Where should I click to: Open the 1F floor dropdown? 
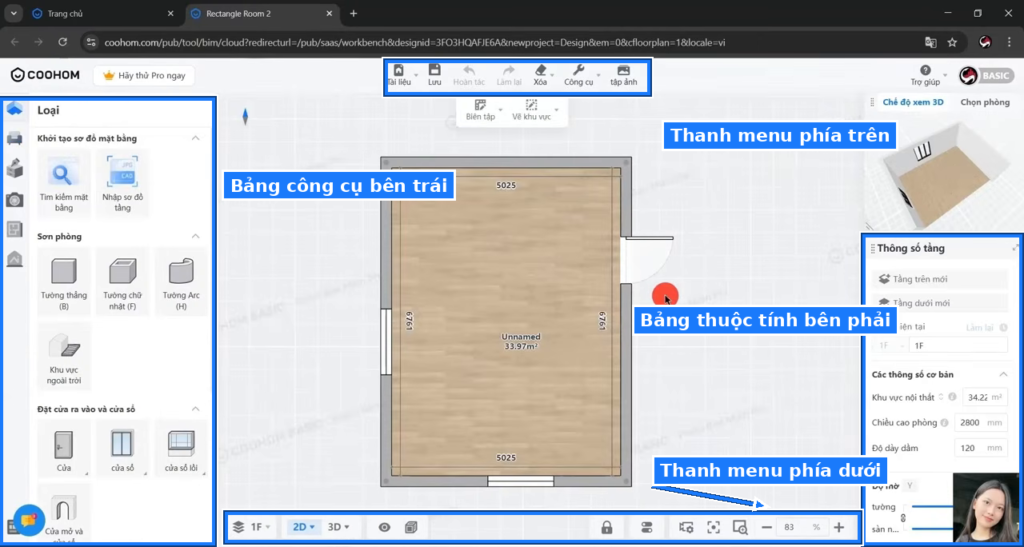tap(252, 527)
